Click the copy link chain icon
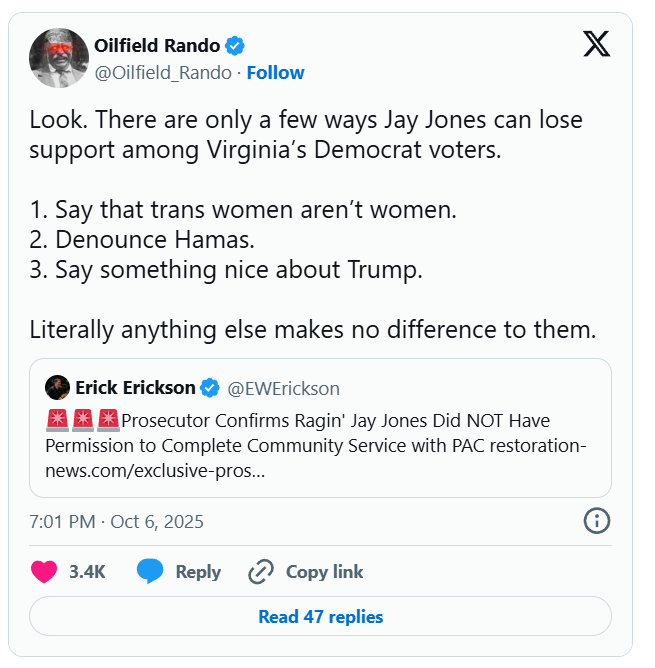 (x=260, y=572)
